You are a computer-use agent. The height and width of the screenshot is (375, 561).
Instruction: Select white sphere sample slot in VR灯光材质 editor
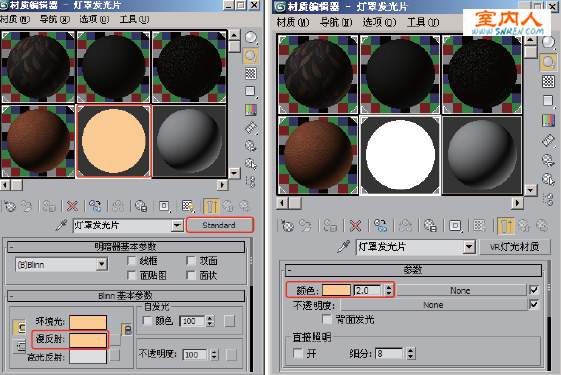[400, 155]
